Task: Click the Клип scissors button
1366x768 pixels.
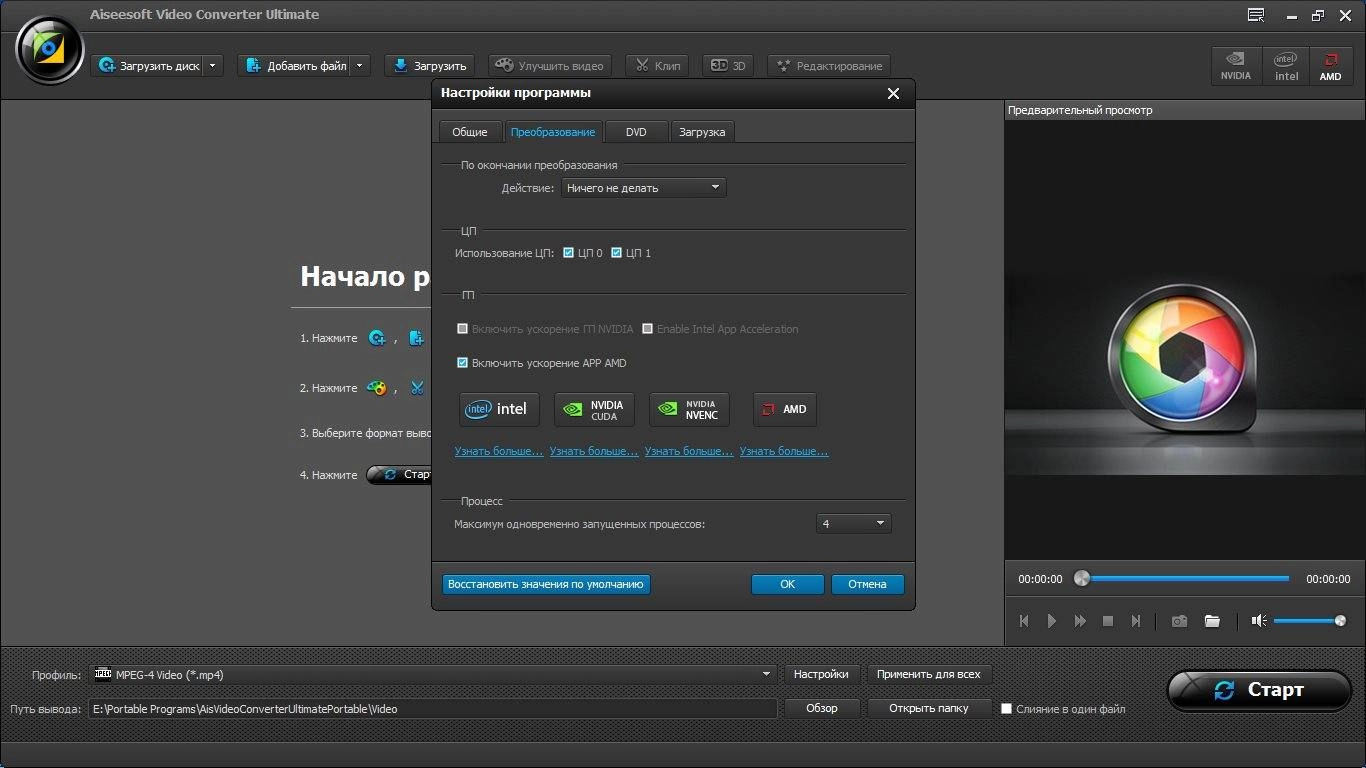Action: (657, 66)
